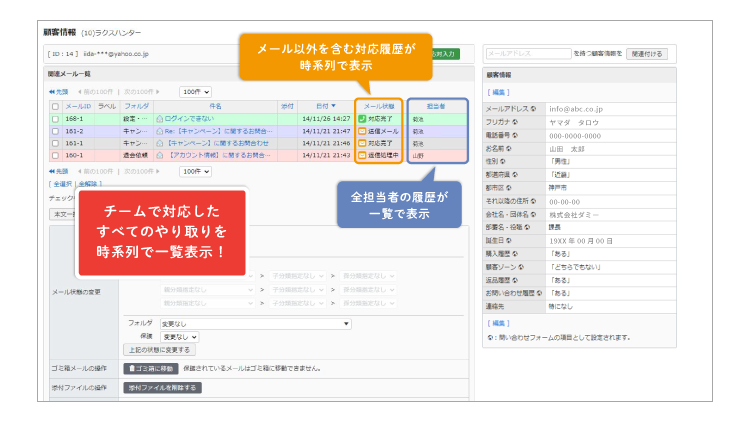Screen dimensions: 750x422
Task: Click form icon beside お問い合わせ履歴 label
Action: coord(540,293)
